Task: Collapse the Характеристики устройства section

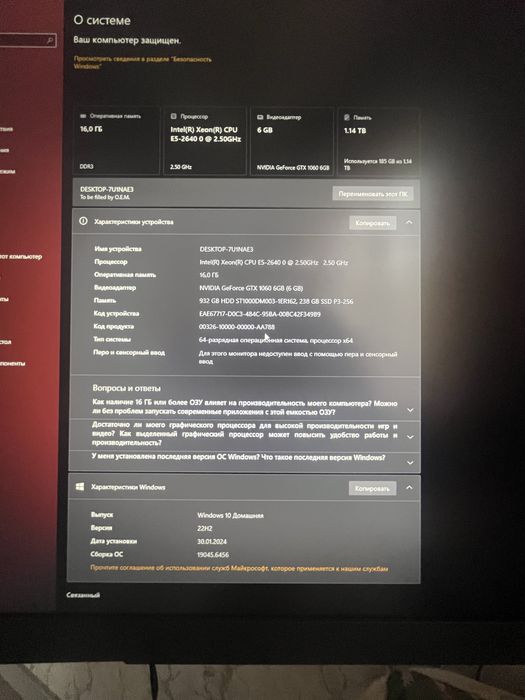Action: click(x=409, y=222)
